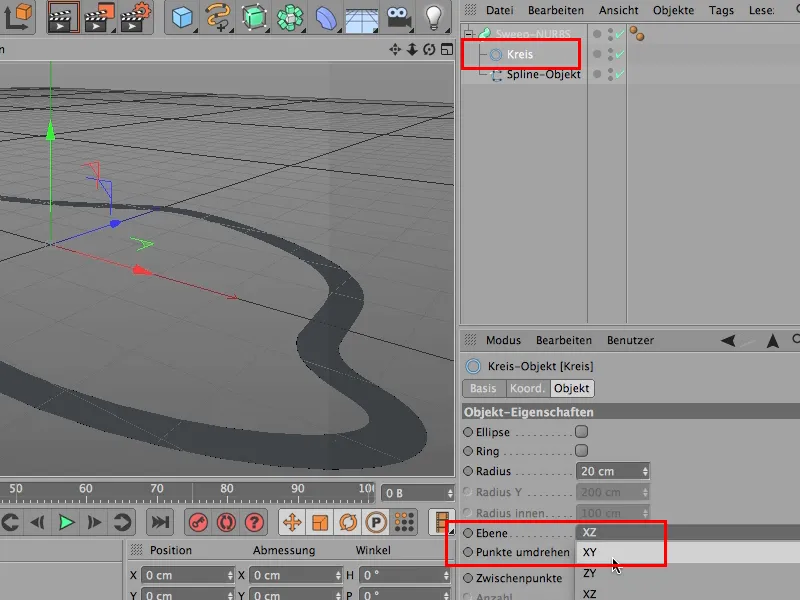Toggle rotation keyframe recording icon
The height and width of the screenshot is (600, 800).
click(348, 522)
